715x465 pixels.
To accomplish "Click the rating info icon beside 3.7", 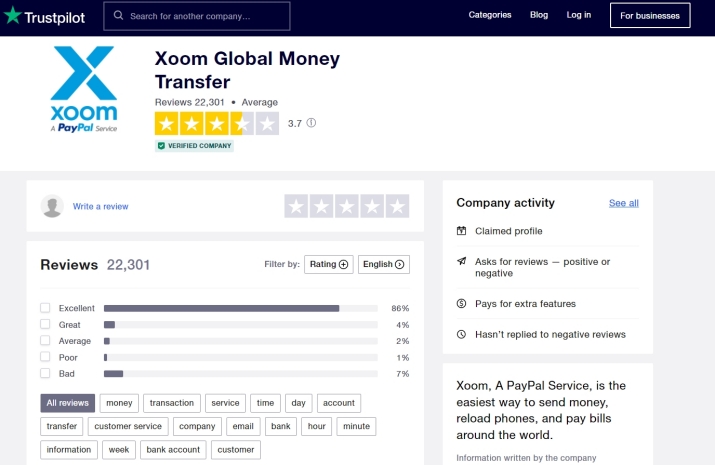I will point(311,123).
